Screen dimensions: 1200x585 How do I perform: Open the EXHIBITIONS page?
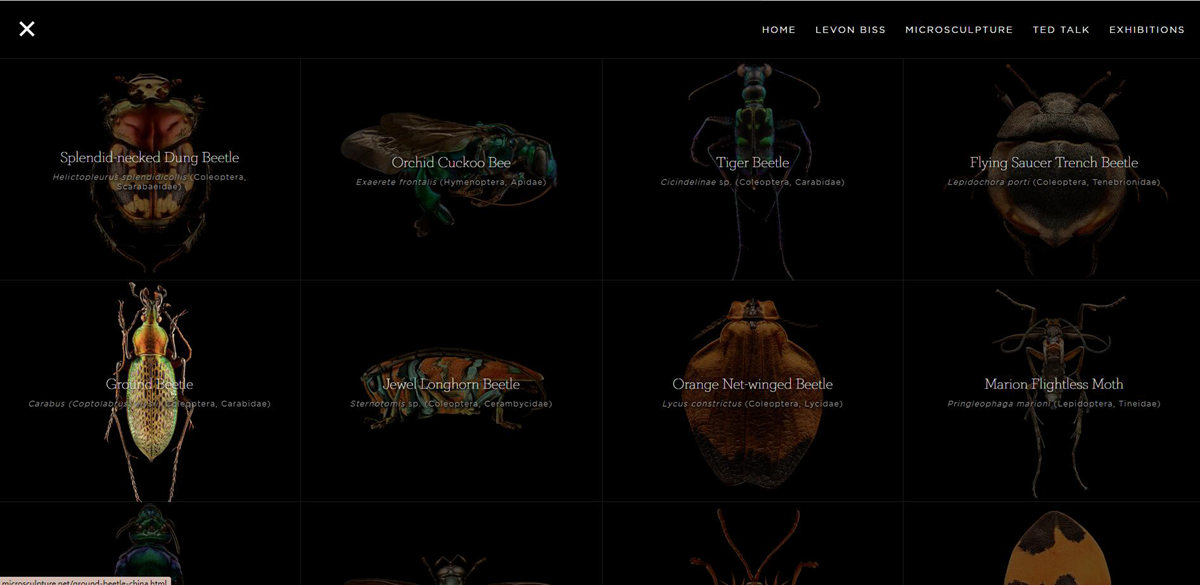click(x=1146, y=30)
